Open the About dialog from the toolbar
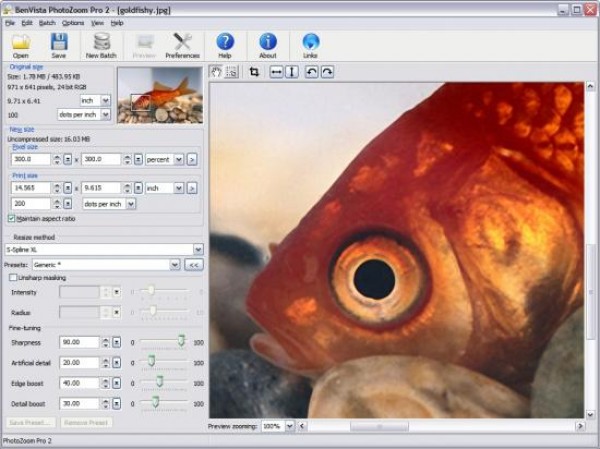The height and width of the screenshot is (449, 600). click(x=268, y=42)
